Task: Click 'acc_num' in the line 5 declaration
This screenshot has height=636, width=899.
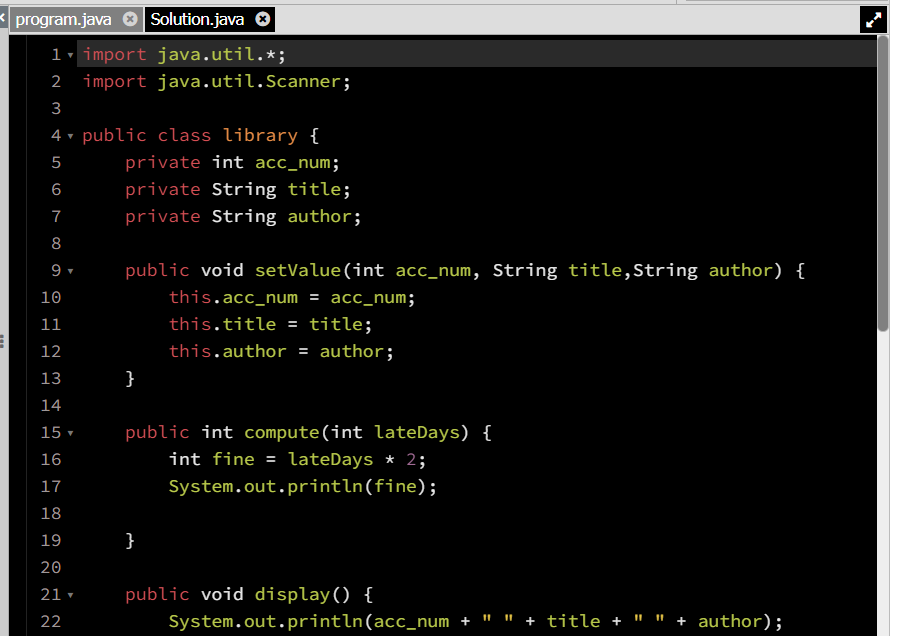Action: tap(292, 163)
